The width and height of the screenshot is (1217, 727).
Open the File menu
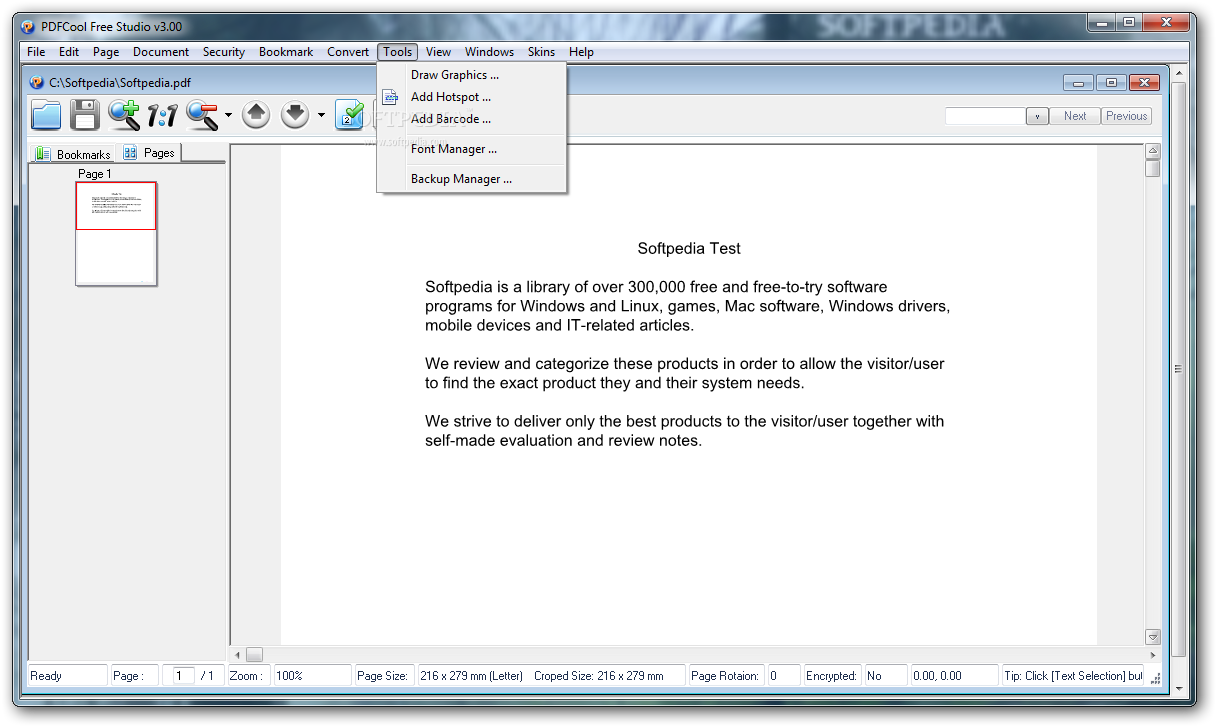point(36,52)
